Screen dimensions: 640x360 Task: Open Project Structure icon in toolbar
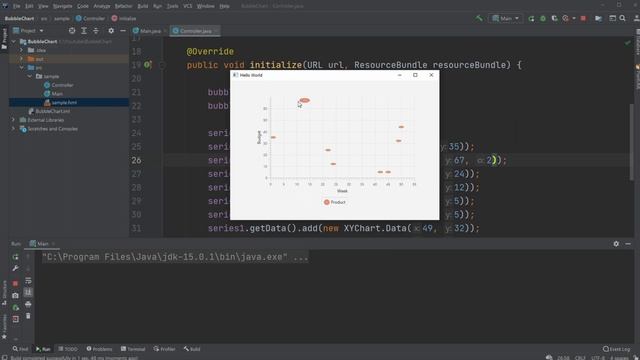(598, 18)
